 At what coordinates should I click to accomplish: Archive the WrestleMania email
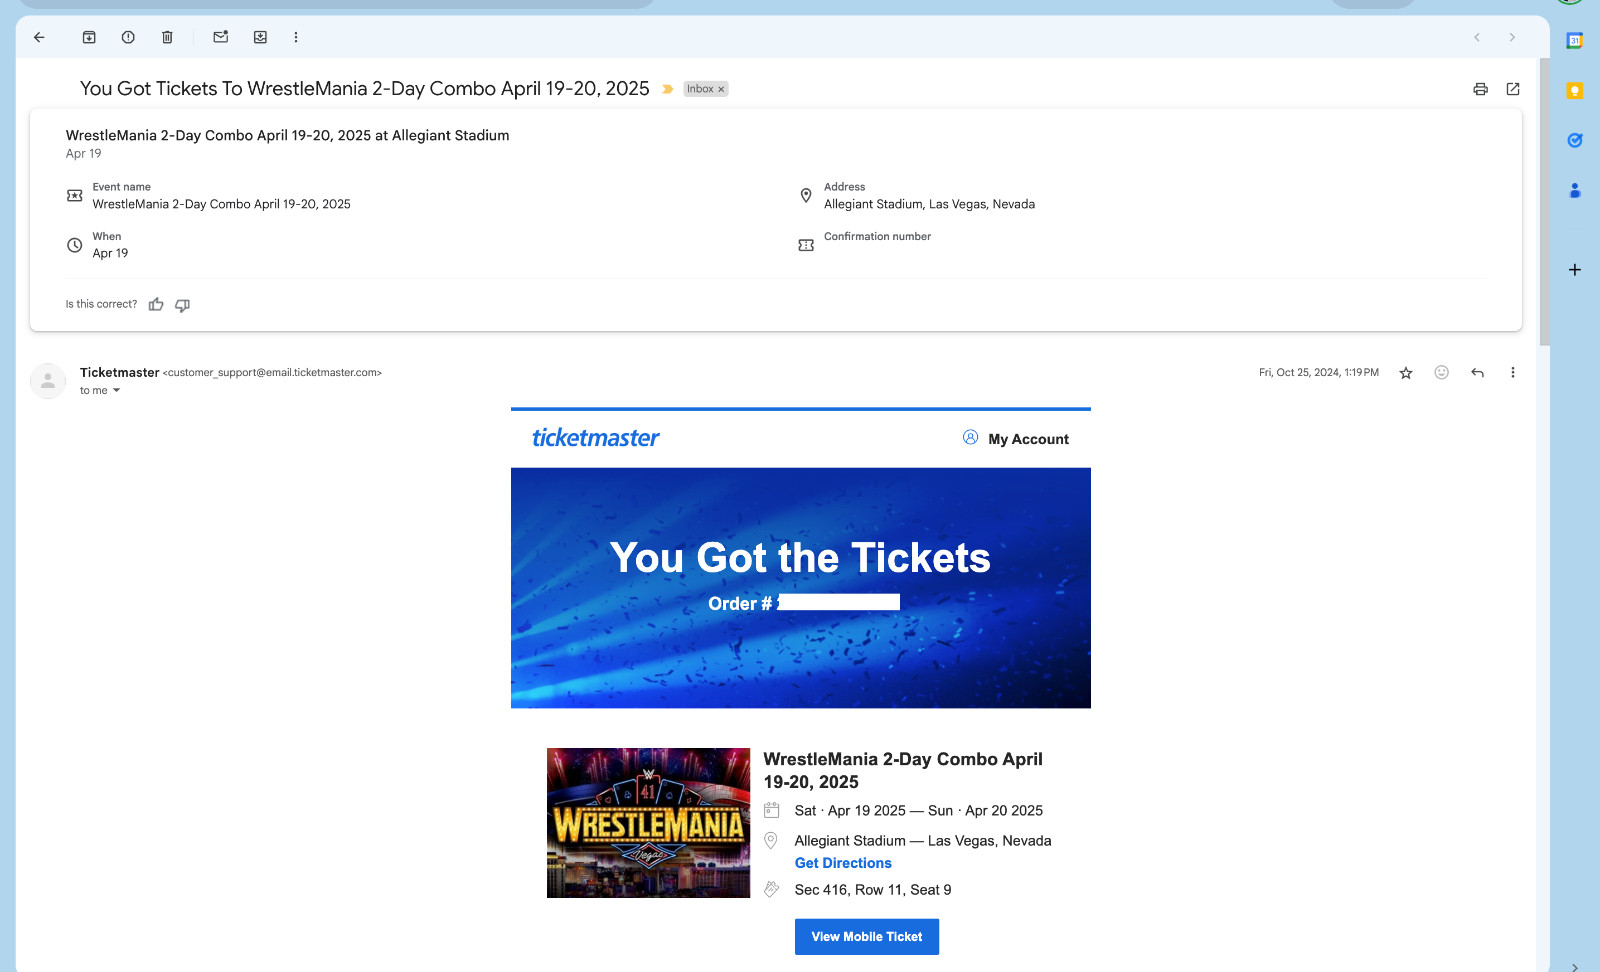tap(89, 37)
